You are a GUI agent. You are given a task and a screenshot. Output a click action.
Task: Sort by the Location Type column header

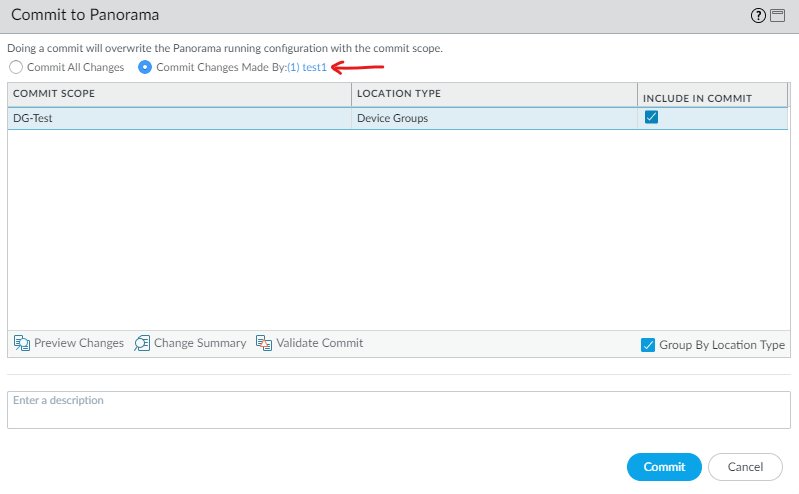point(494,94)
